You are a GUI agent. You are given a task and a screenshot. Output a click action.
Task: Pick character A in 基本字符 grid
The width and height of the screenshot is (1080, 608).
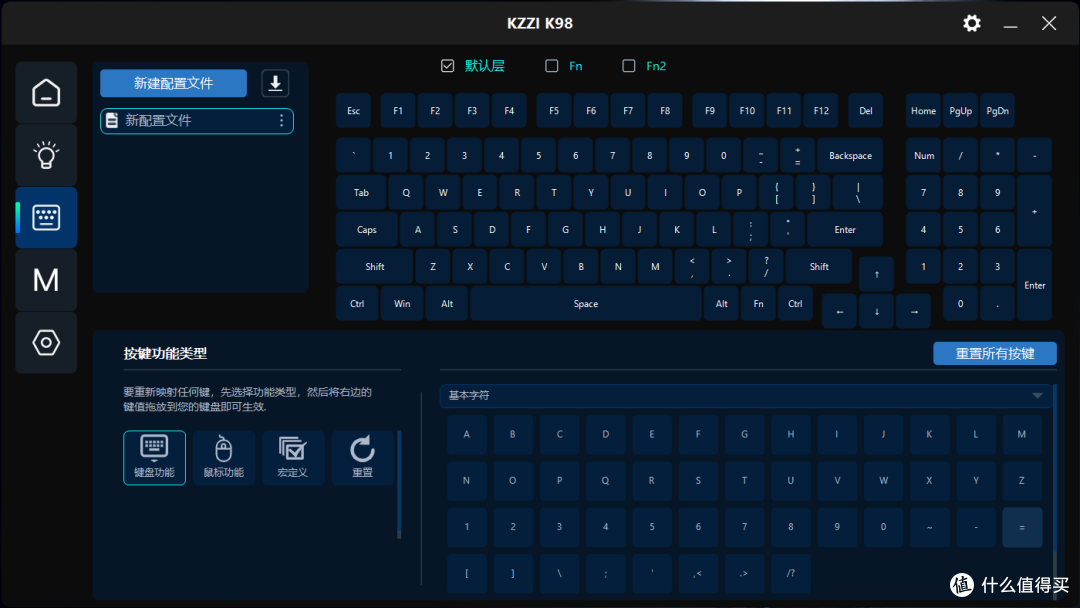coord(466,434)
